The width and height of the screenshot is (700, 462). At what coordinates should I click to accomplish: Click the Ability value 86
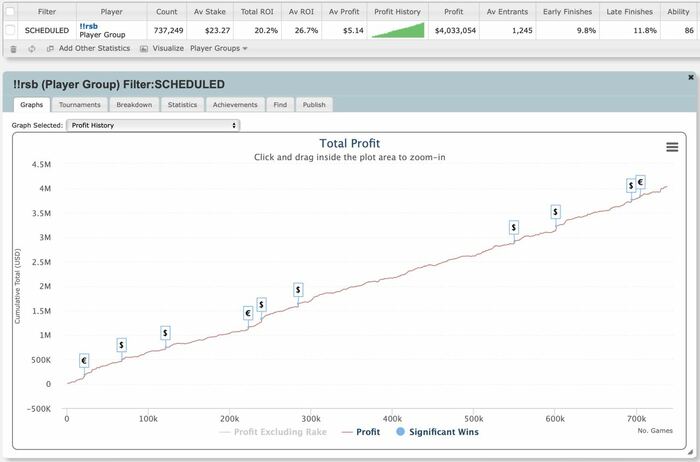pos(689,30)
